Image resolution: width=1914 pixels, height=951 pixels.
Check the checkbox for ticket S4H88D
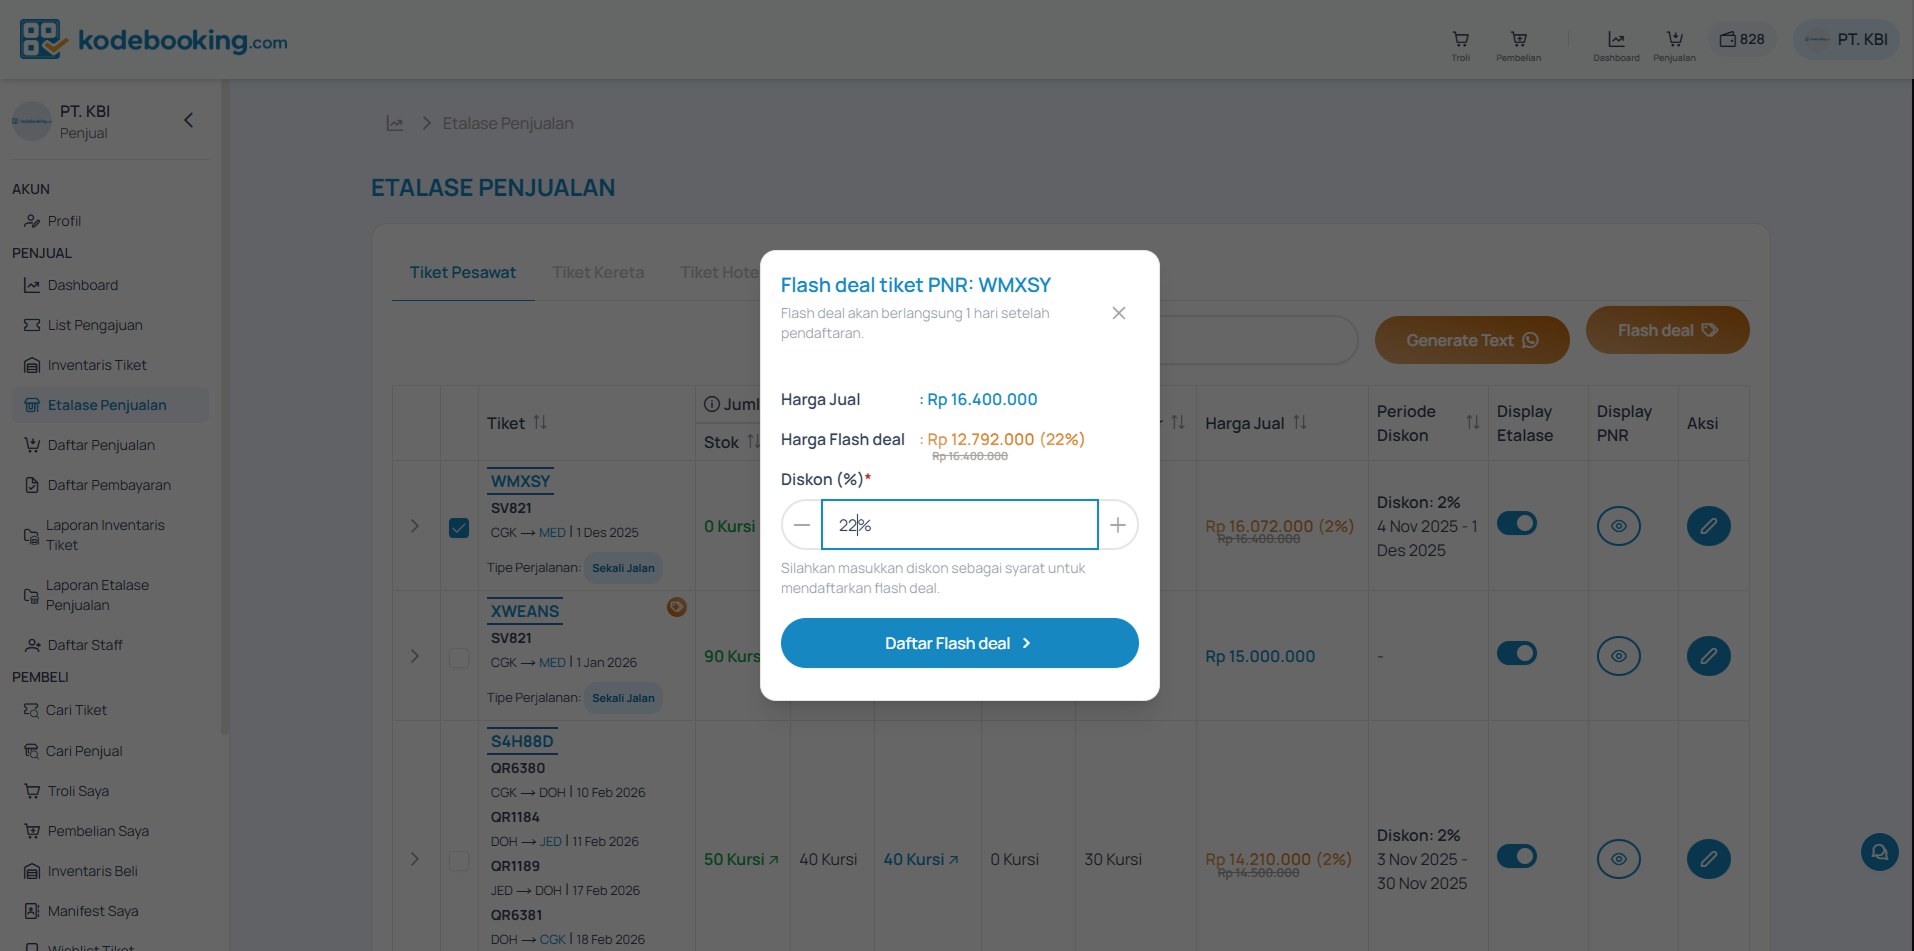click(459, 861)
